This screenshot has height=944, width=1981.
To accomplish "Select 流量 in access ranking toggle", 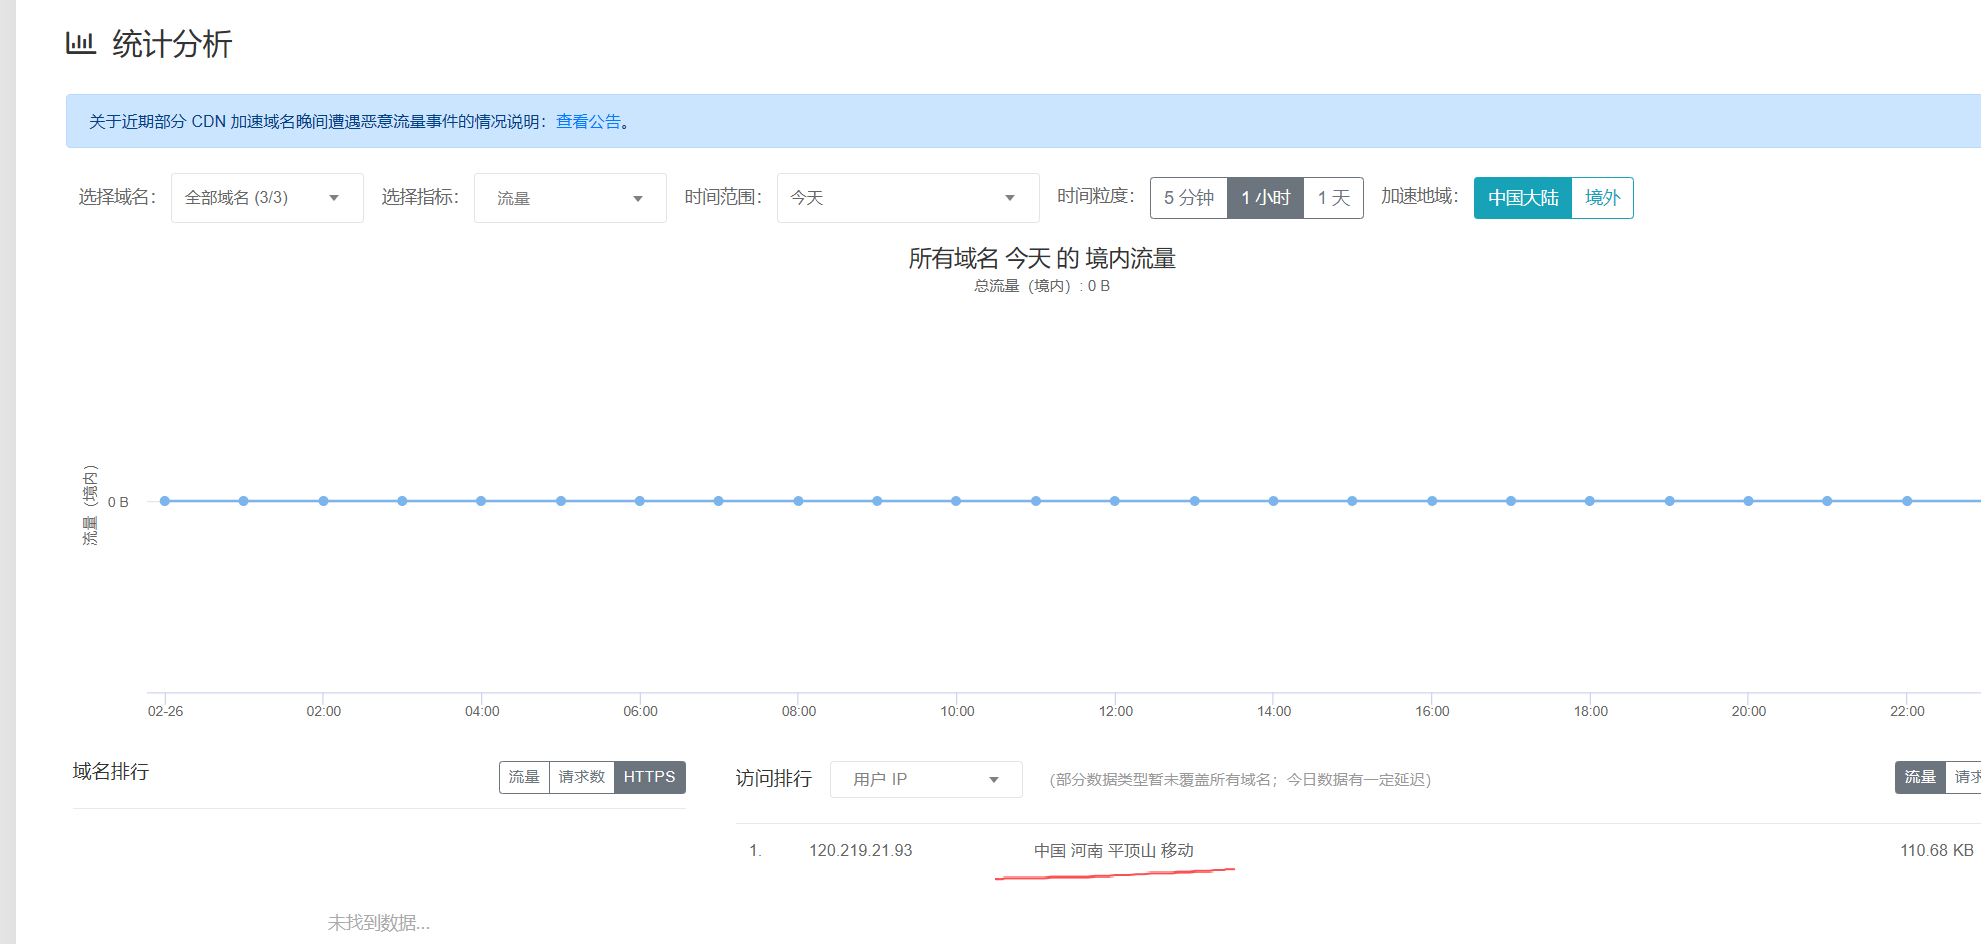I will click(1919, 777).
